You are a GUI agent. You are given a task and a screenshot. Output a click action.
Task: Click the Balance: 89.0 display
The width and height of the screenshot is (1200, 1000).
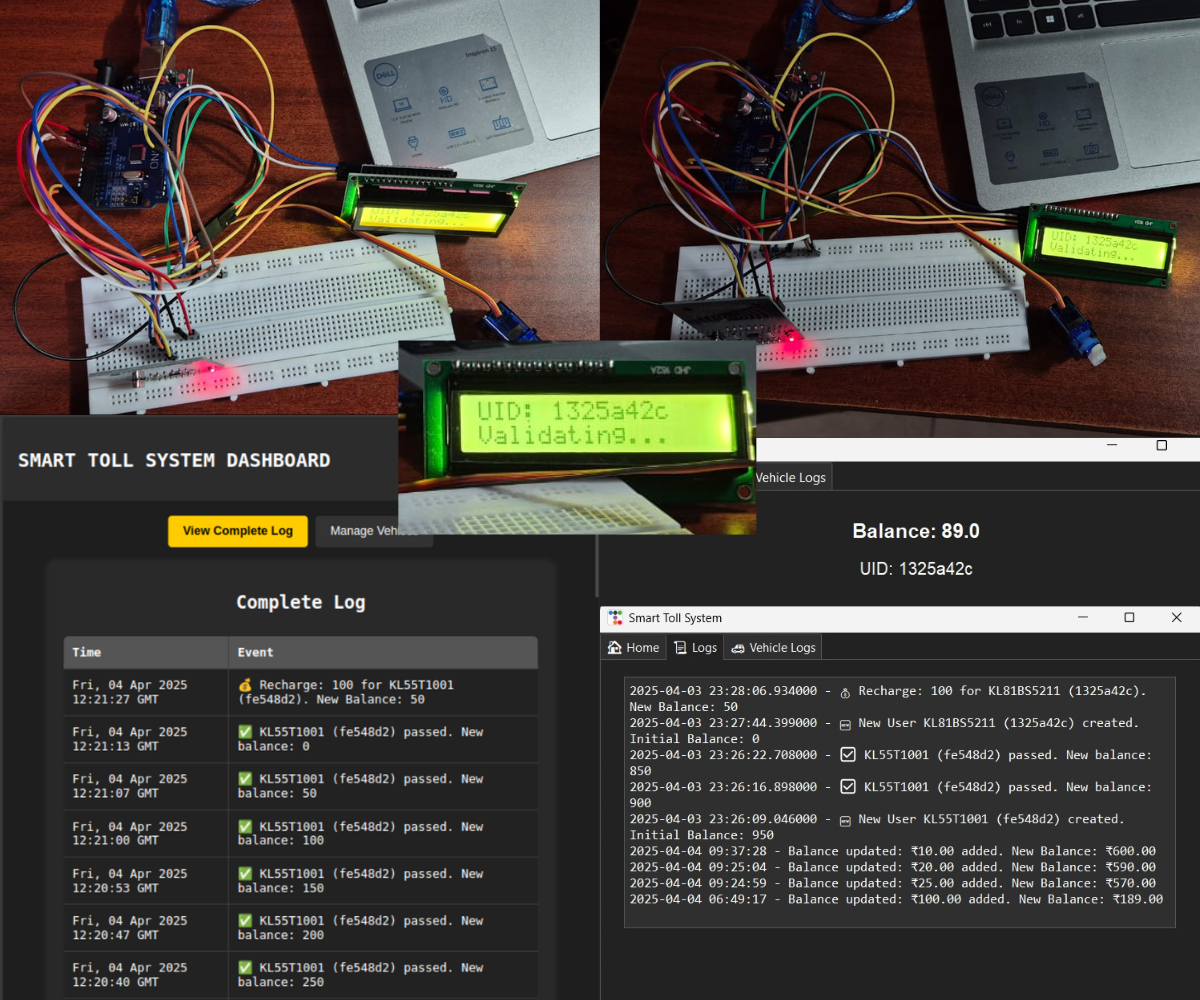tap(915, 531)
